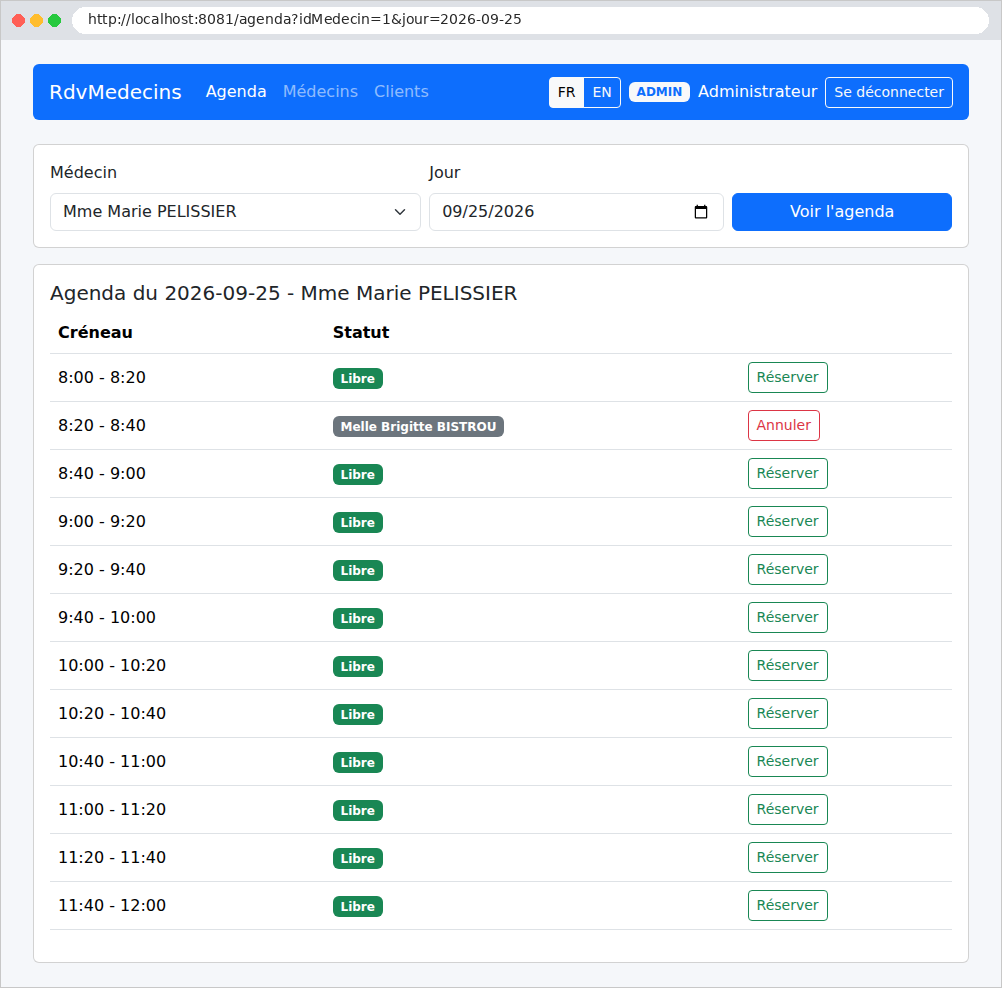The width and height of the screenshot is (1002, 988).
Task: Reserve the 11:00 - 11:20 slot
Action: tap(787, 809)
